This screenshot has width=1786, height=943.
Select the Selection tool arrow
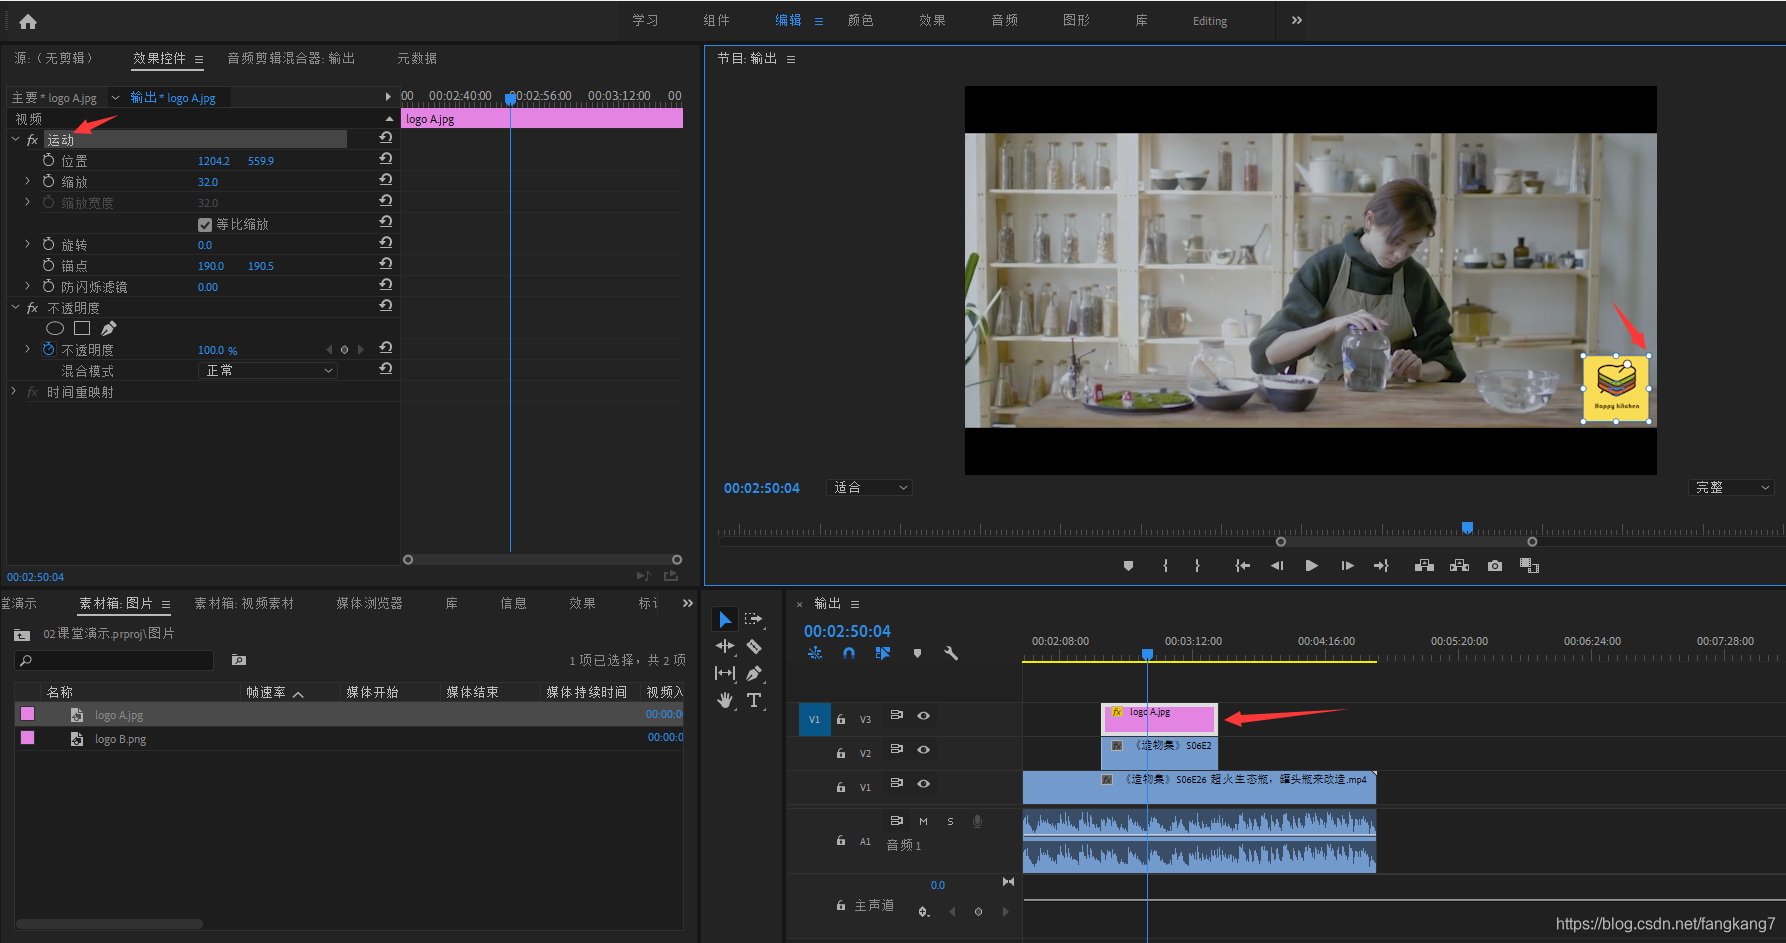click(725, 620)
